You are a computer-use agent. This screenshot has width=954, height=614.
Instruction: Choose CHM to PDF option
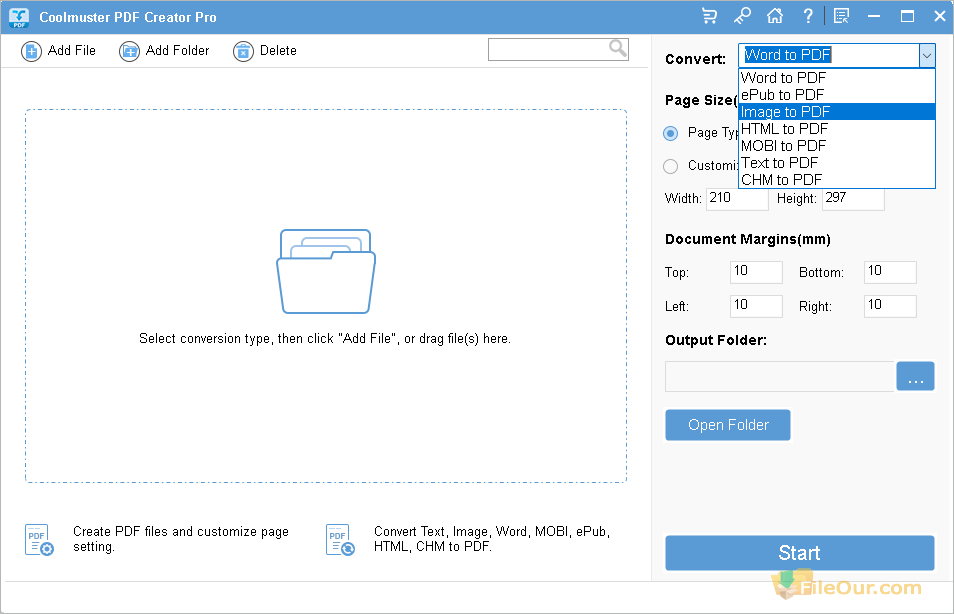coord(837,180)
